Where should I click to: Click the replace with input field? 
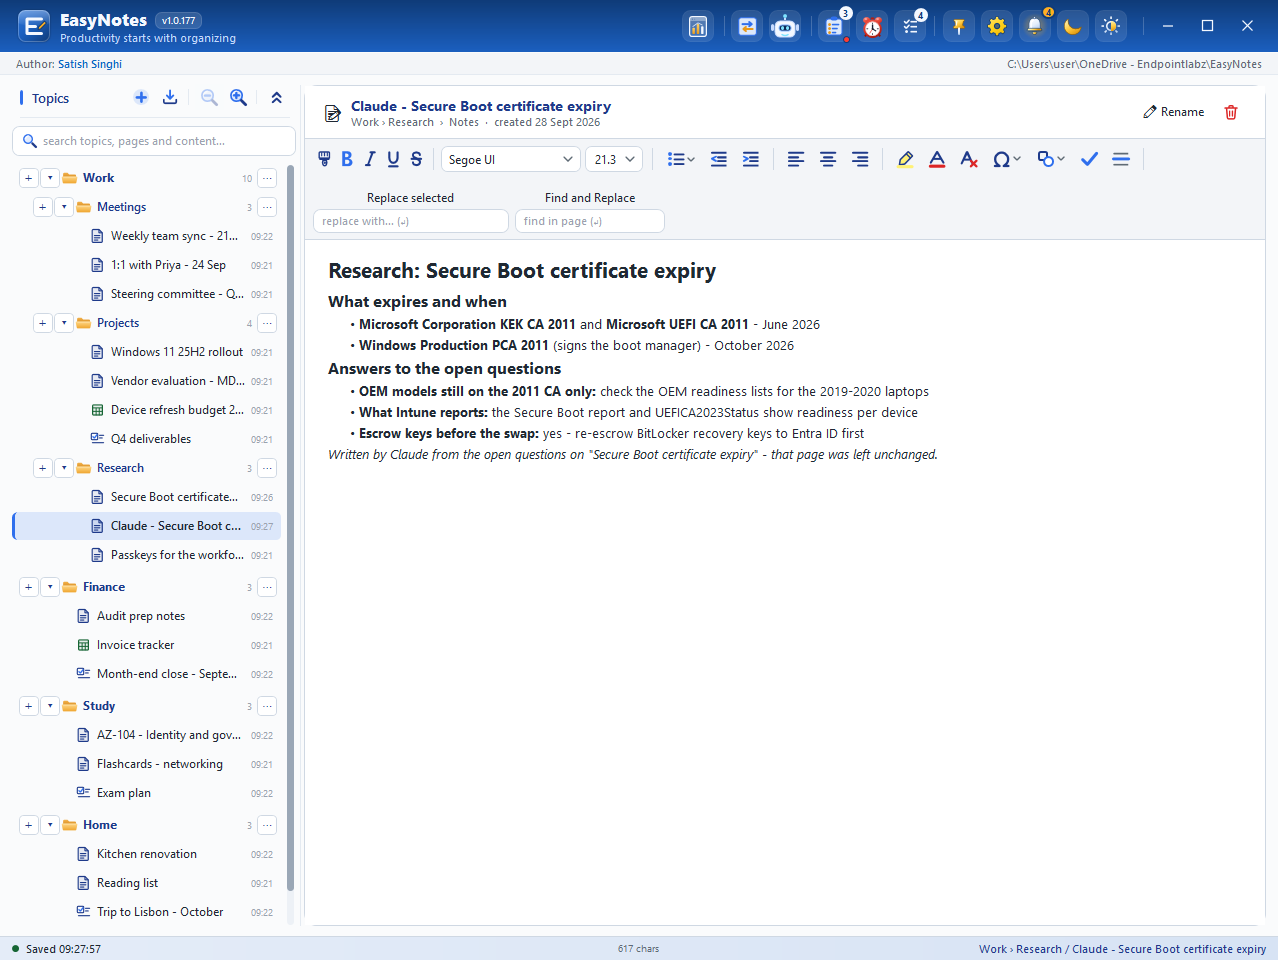pos(411,221)
